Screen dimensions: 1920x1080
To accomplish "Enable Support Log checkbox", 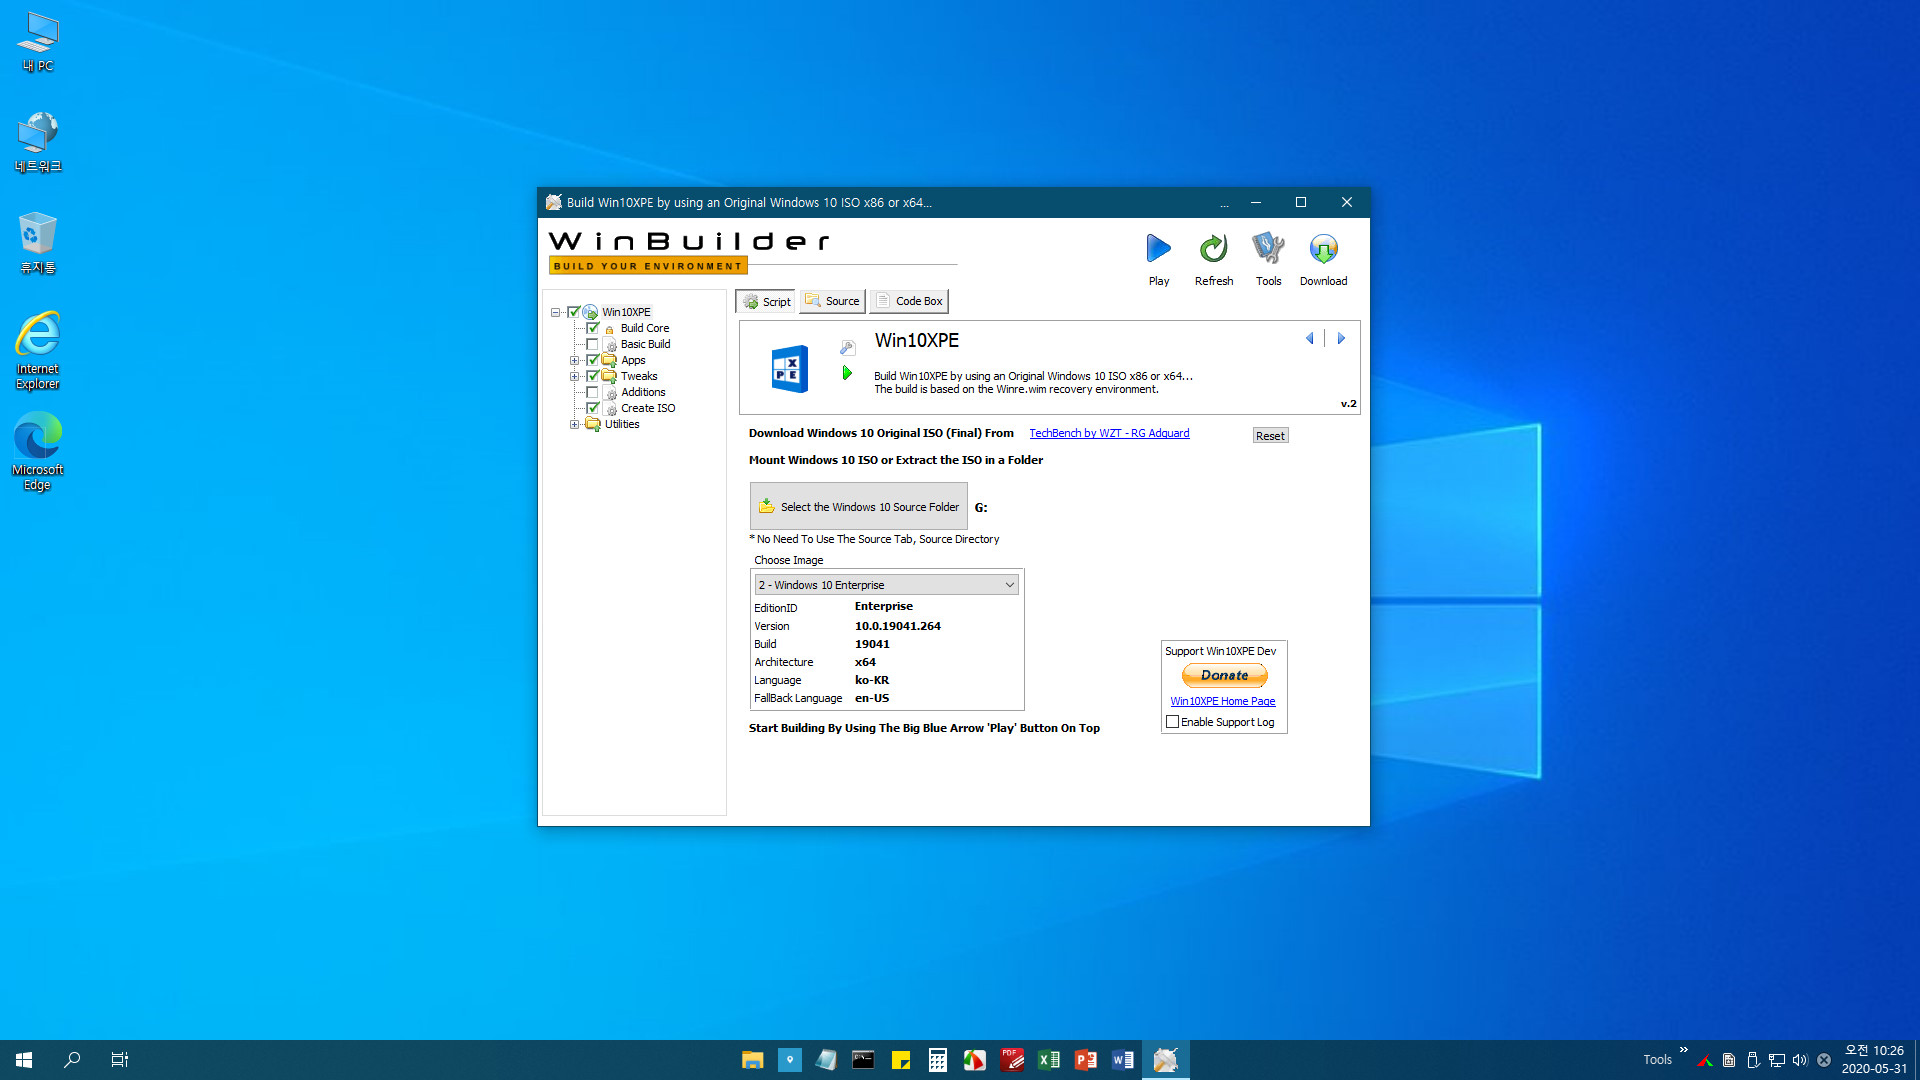I will click(1172, 722).
